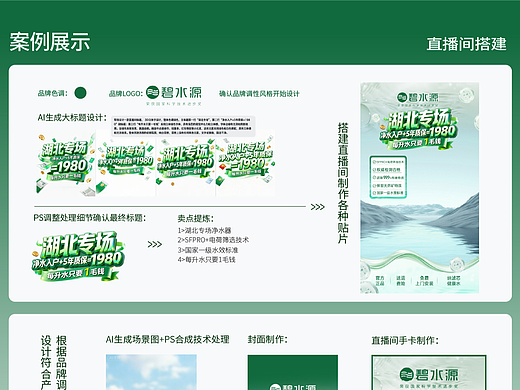Image resolution: width=520 pixels, height=390 pixels.
Task: Select selling point '1>湖北专场净水器'
Action: [x=204, y=230]
